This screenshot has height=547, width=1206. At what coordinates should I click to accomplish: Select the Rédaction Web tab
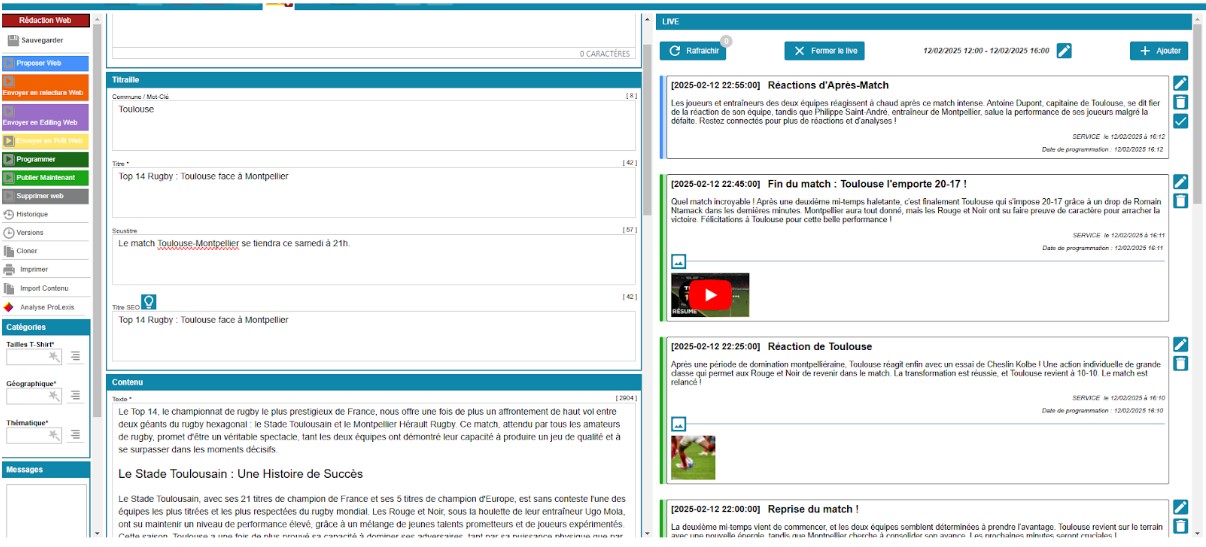click(45, 20)
